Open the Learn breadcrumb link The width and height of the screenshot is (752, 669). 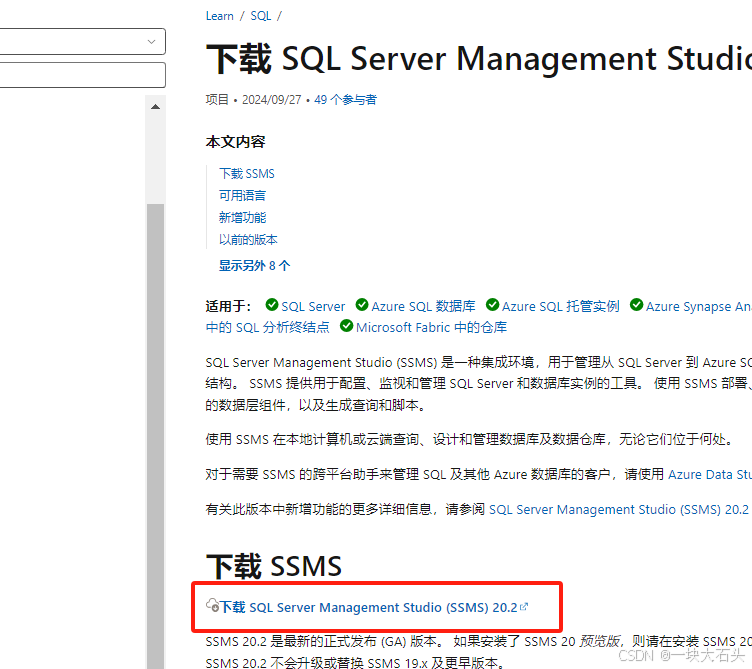coord(219,16)
